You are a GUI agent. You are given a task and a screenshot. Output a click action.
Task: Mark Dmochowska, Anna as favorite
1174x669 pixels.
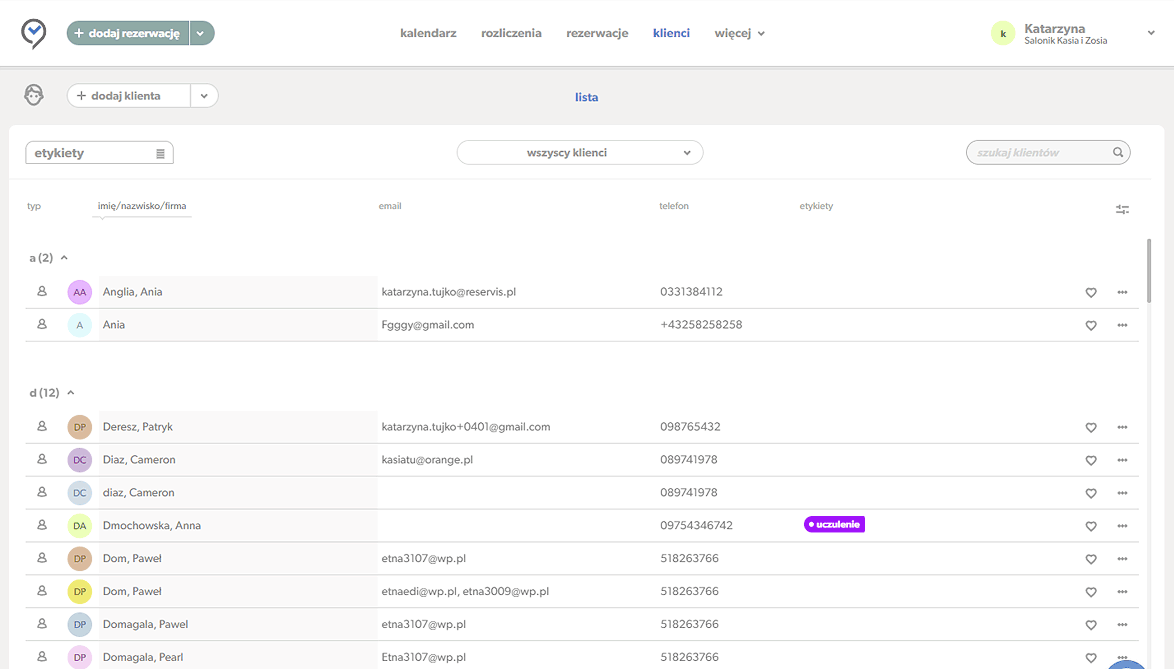point(1091,526)
